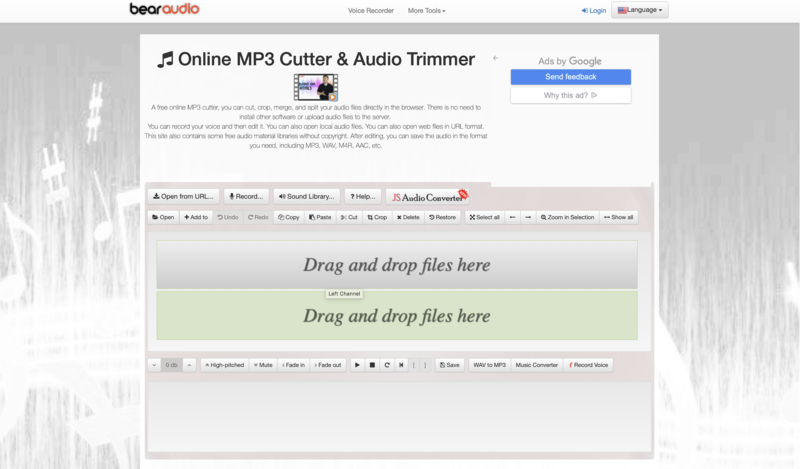Click the upper drag and drop area
The height and width of the screenshot is (469, 800).
tap(396, 265)
